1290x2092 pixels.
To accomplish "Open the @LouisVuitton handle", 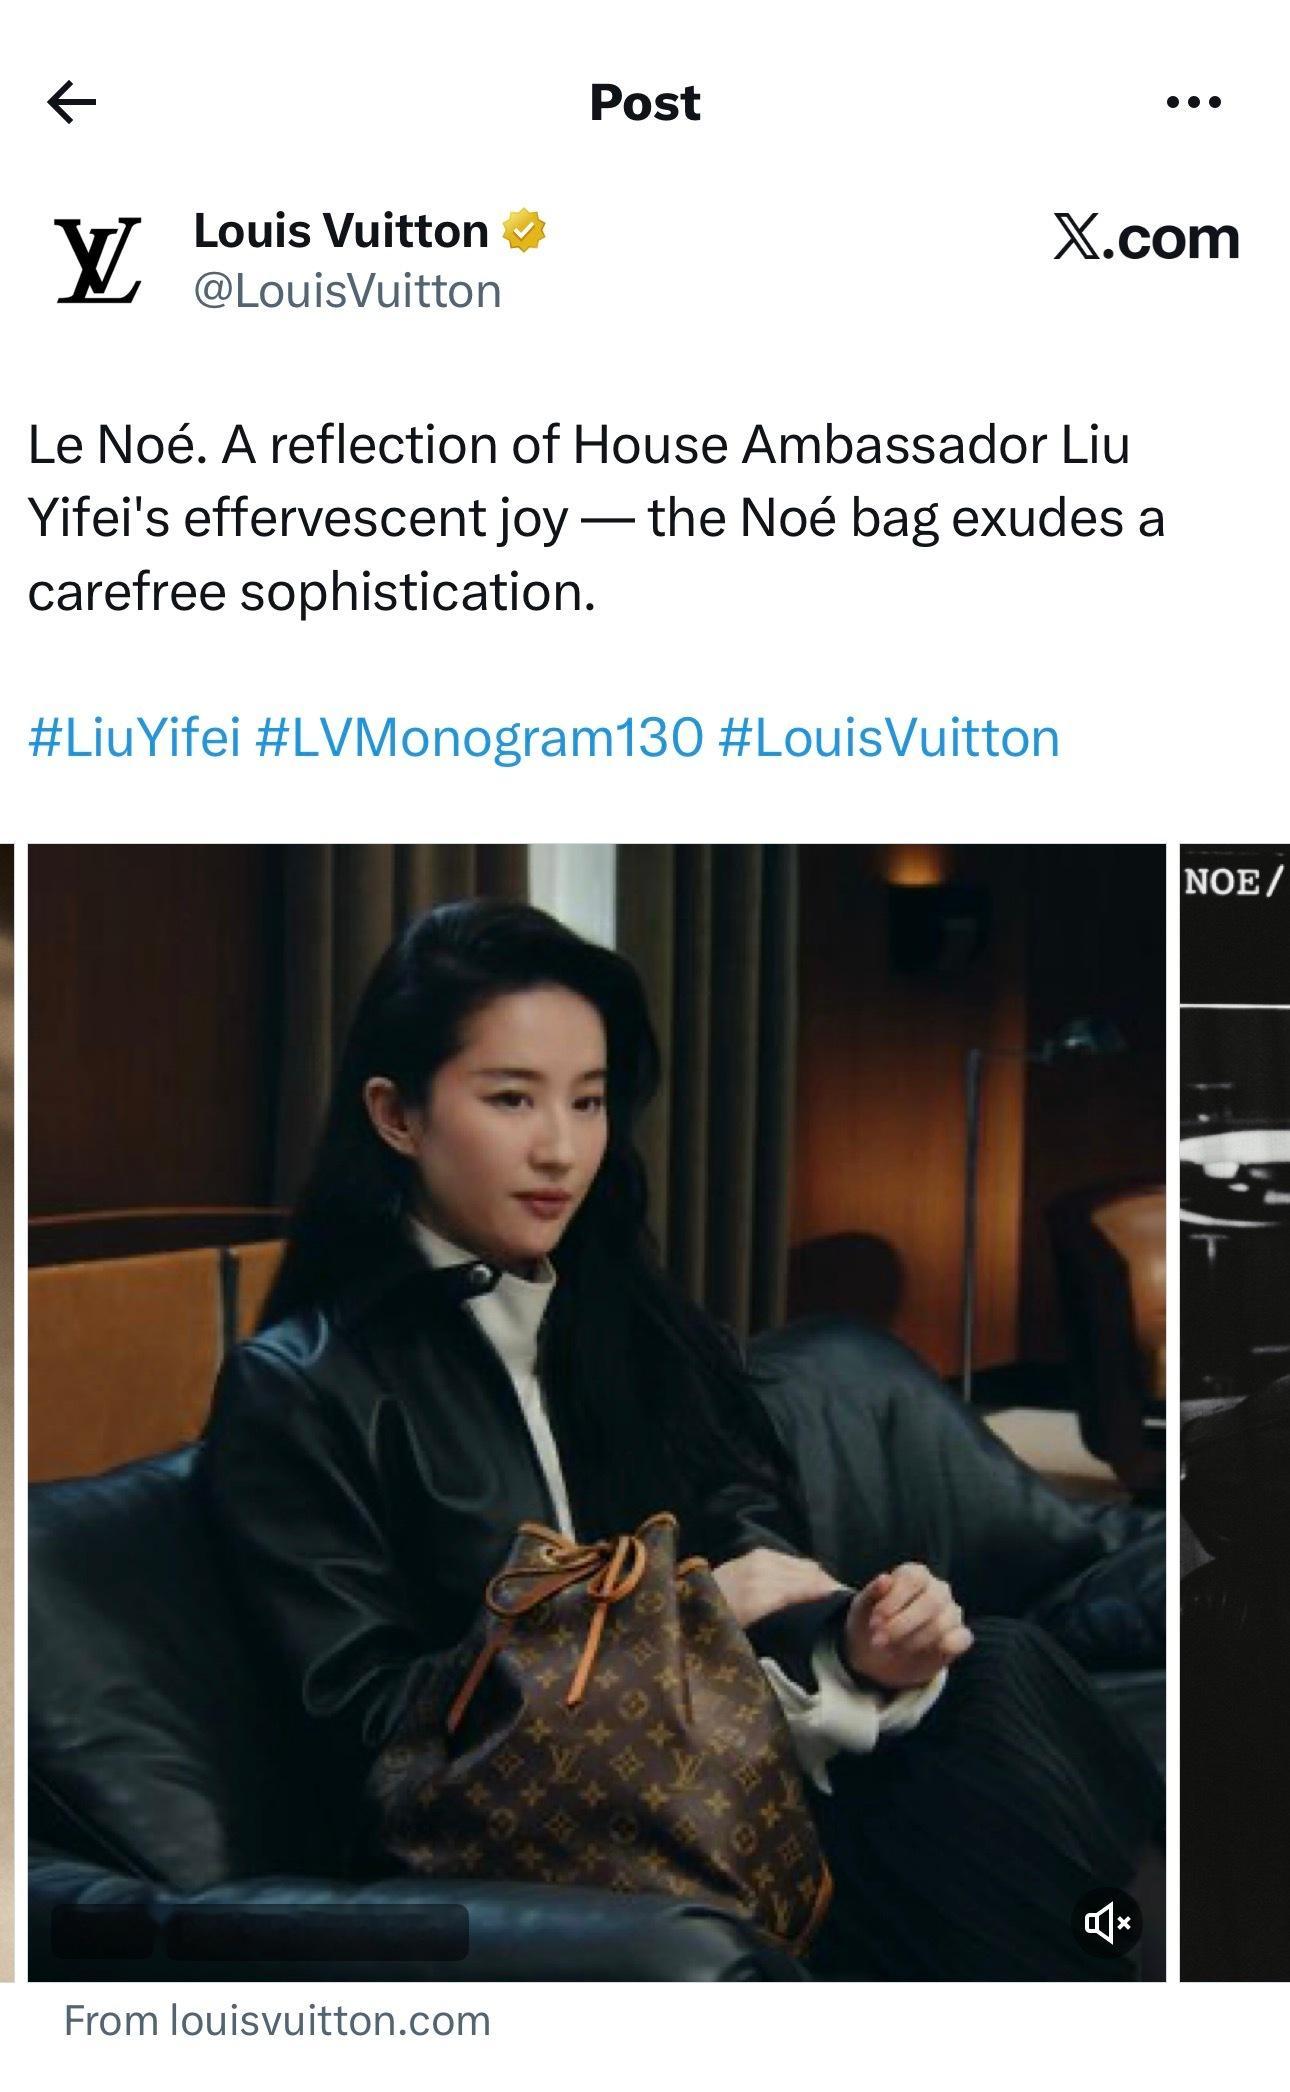I will (347, 292).
